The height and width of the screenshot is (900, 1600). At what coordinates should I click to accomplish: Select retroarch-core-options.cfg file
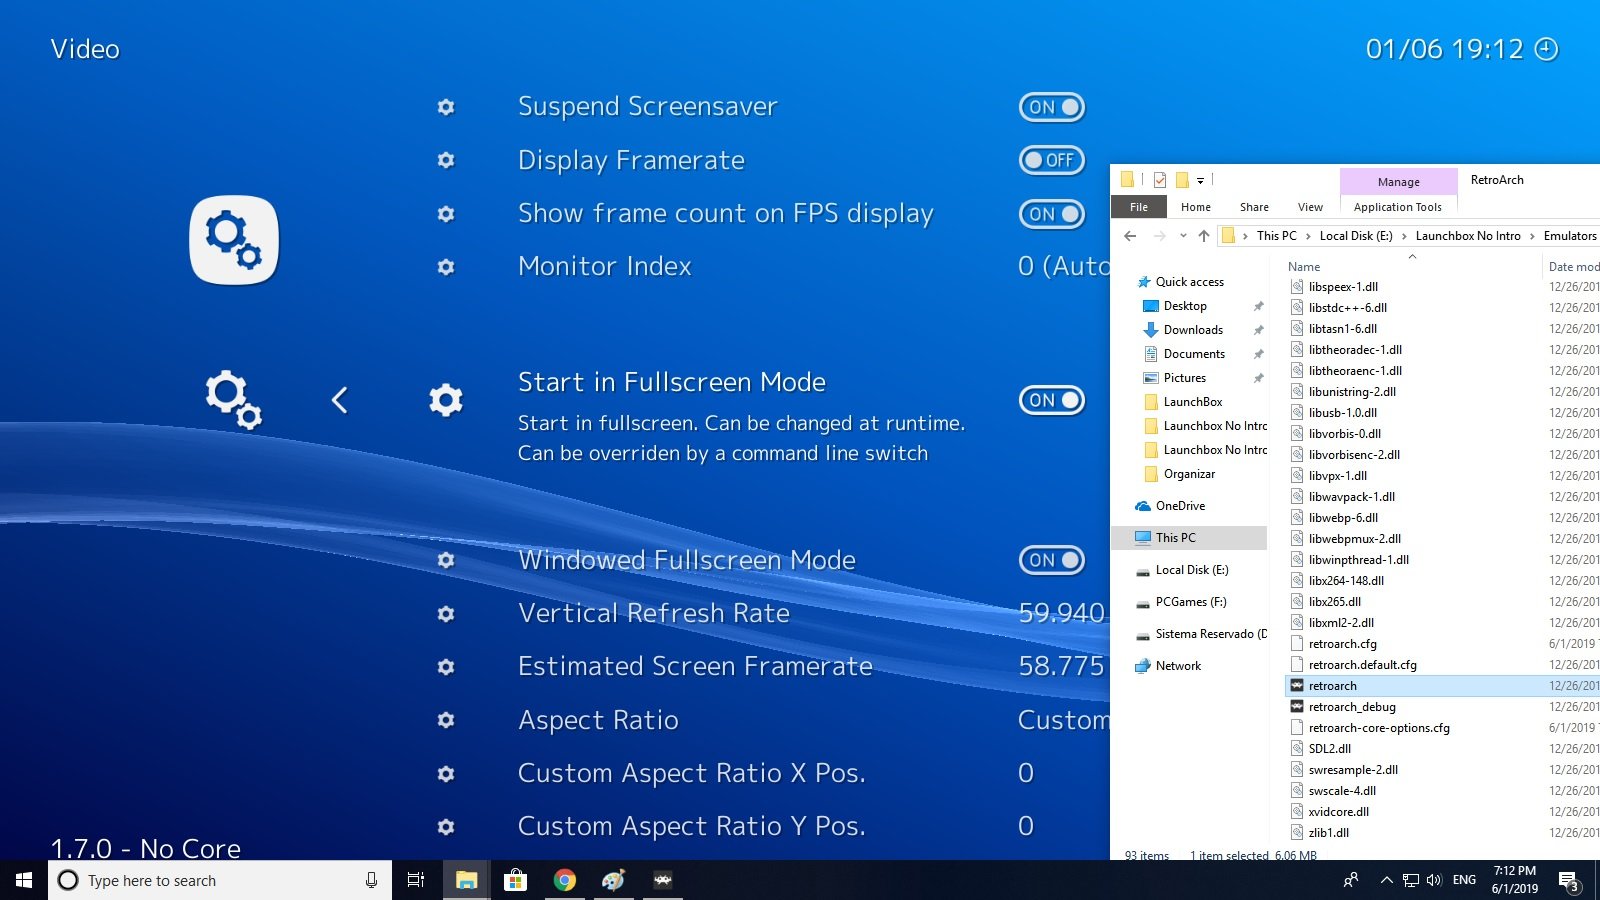click(1379, 728)
